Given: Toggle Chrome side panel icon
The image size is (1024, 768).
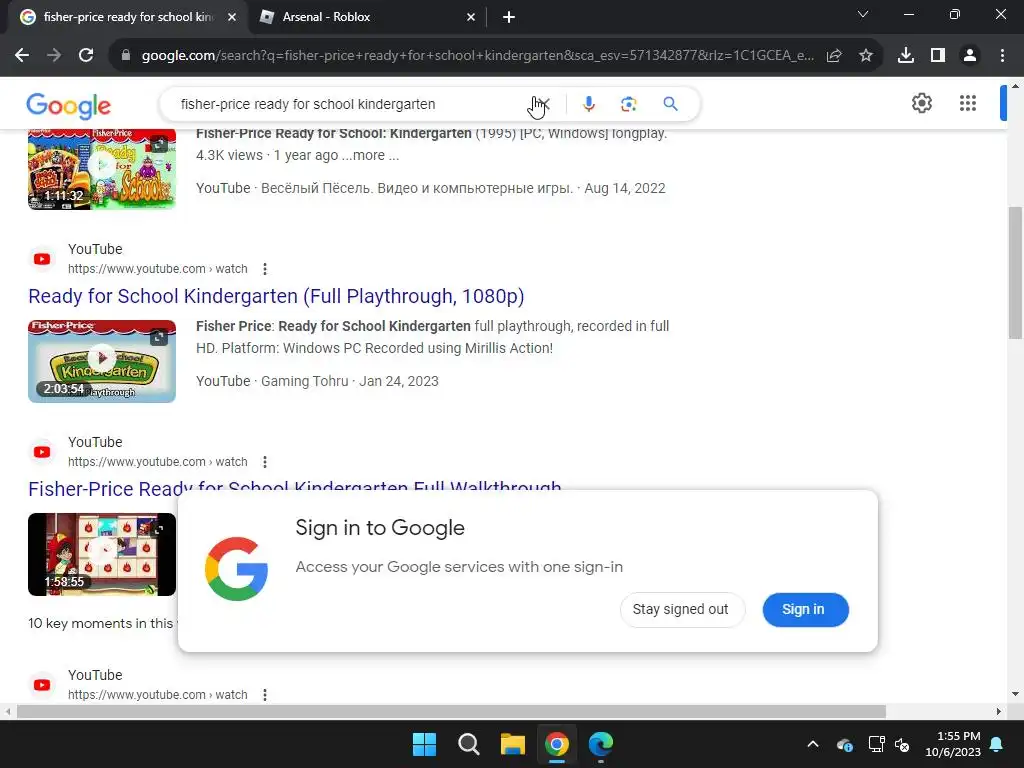Looking at the screenshot, I should click(x=938, y=56).
